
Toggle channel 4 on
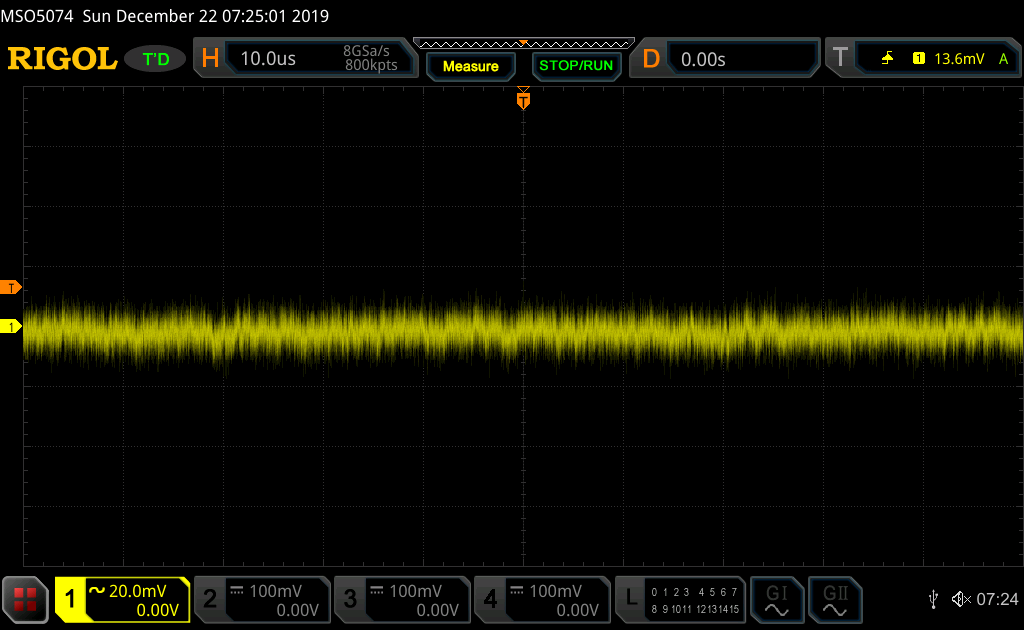click(x=490, y=599)
